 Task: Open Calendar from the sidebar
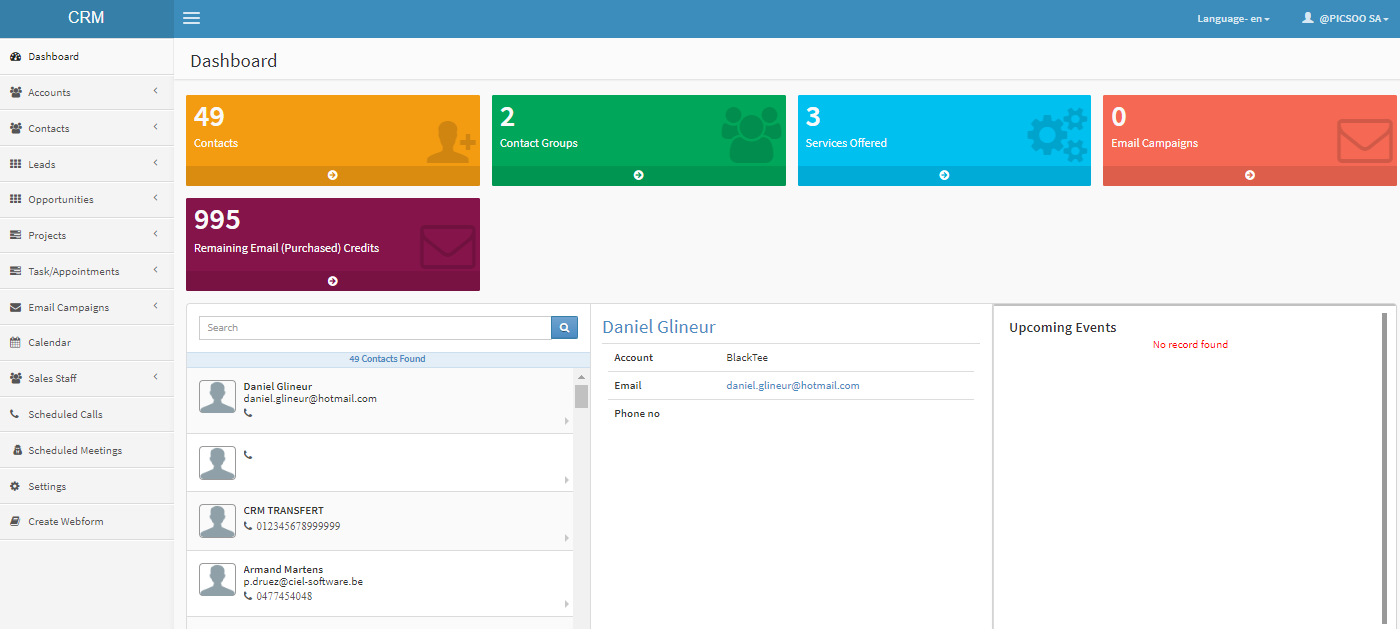(x=87, y=343)
